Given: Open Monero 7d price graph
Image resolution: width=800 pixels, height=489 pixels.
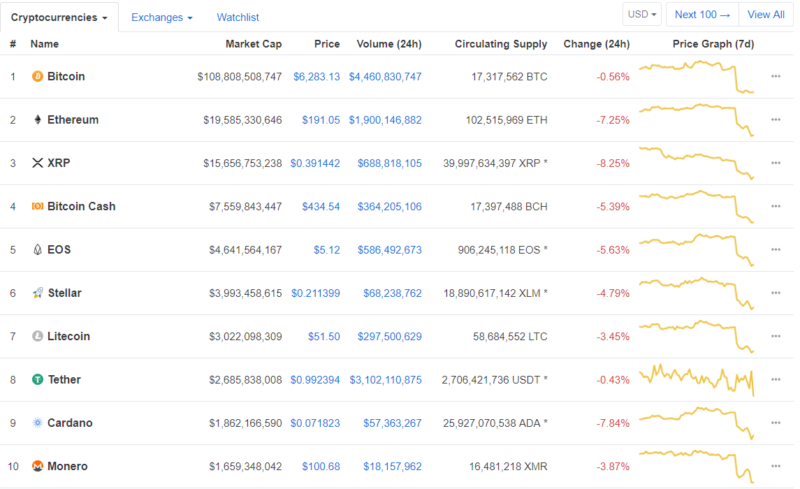Looking at the screenshot, I should coord(696,466).
